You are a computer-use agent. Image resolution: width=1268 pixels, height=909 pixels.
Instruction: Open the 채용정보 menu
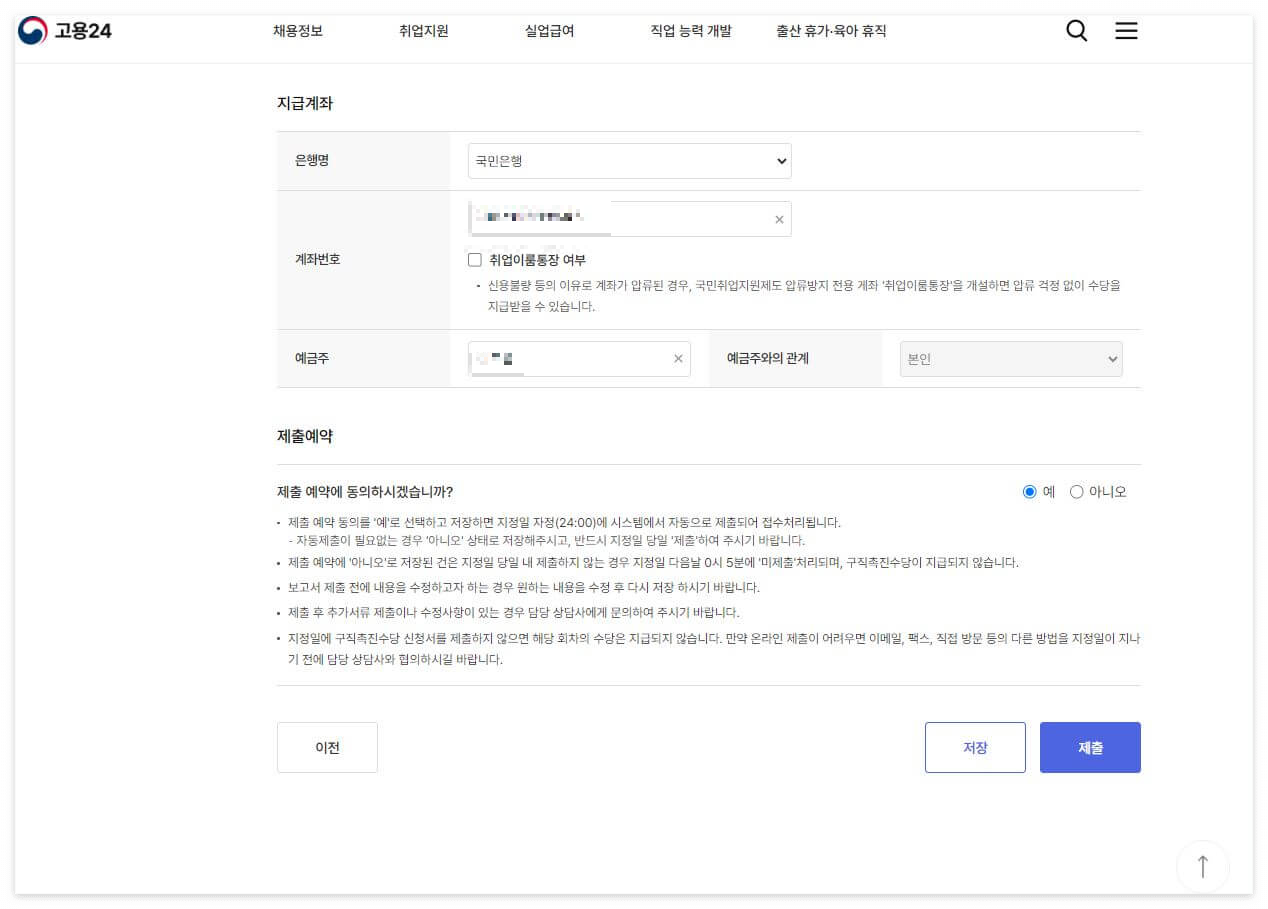(298, 31)
